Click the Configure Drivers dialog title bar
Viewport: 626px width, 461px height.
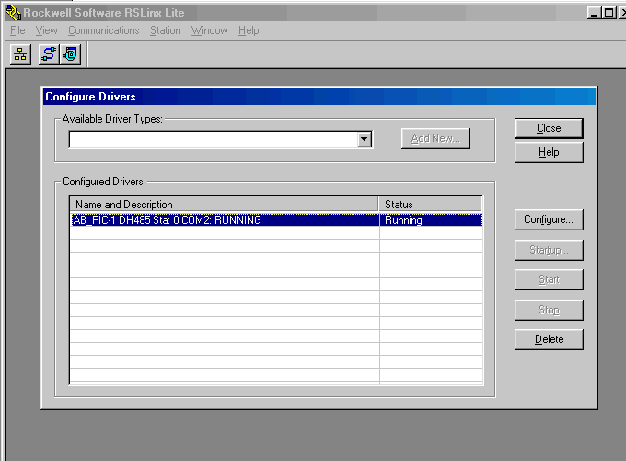(319, 96)
